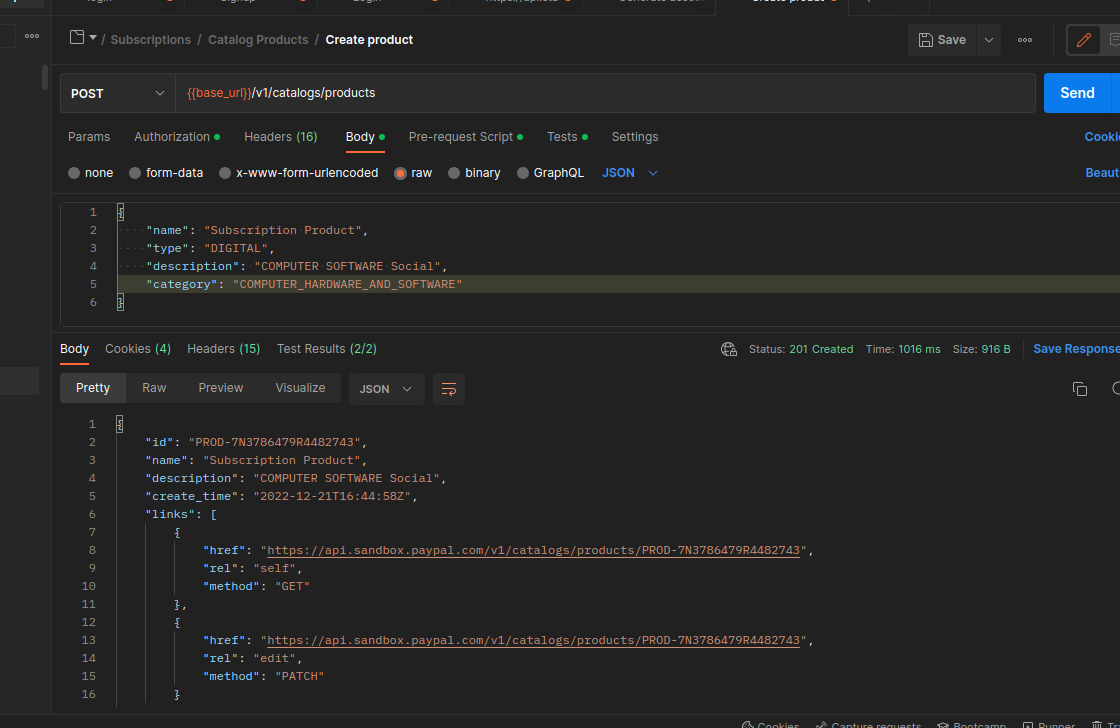Copy response body with copy icon

pos(1079,389)
